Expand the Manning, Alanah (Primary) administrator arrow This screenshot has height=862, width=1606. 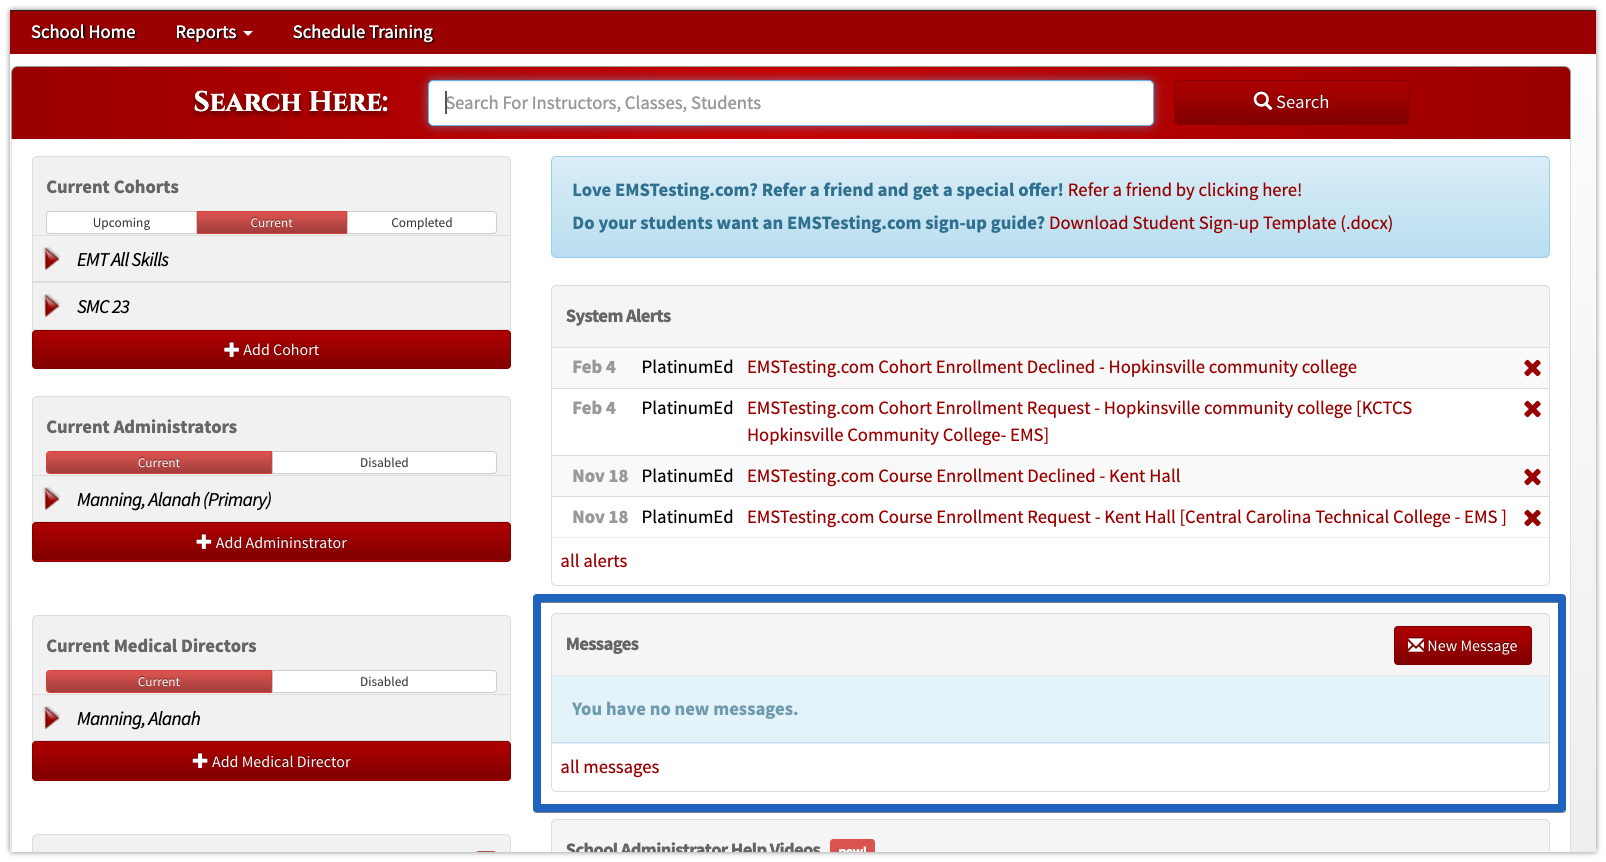coord(52,499)
